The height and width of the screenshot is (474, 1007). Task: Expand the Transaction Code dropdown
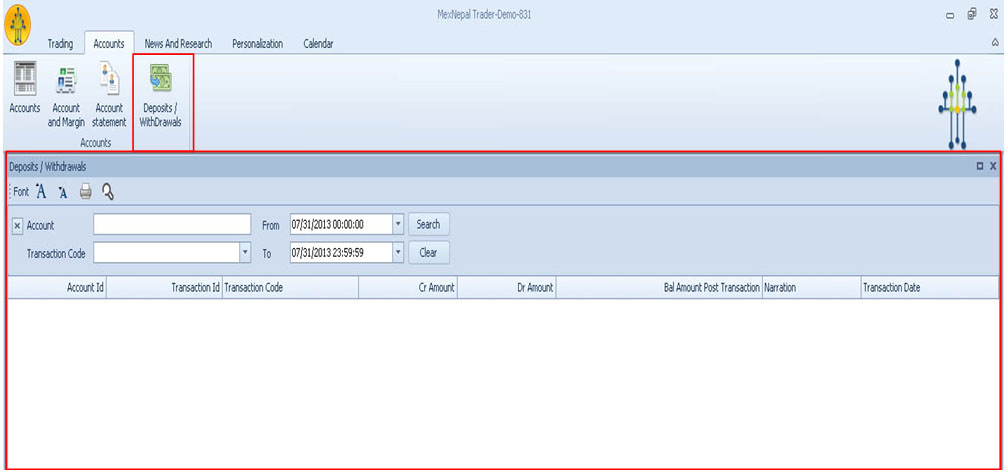pos(245,253)
